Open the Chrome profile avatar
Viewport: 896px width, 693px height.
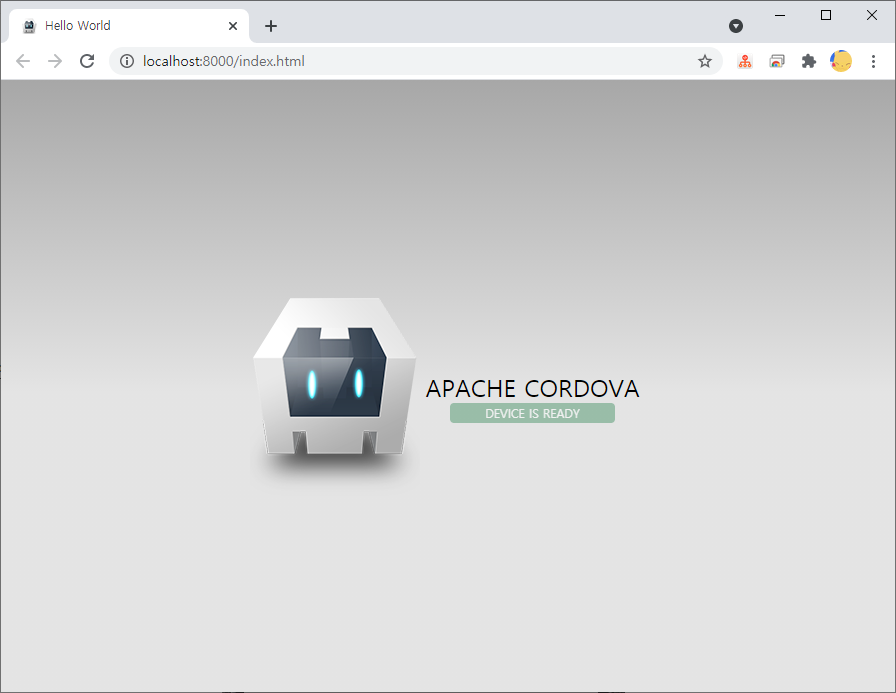click(841, 61)
